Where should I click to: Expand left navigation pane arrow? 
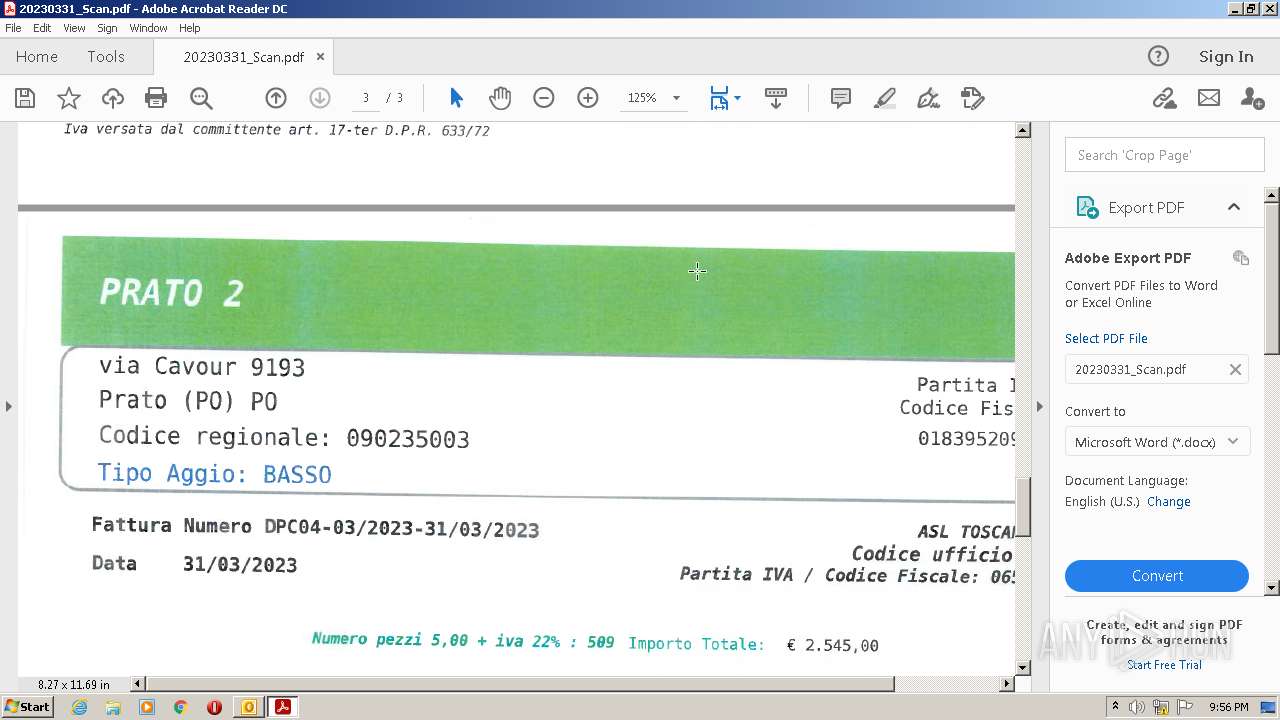9,406
